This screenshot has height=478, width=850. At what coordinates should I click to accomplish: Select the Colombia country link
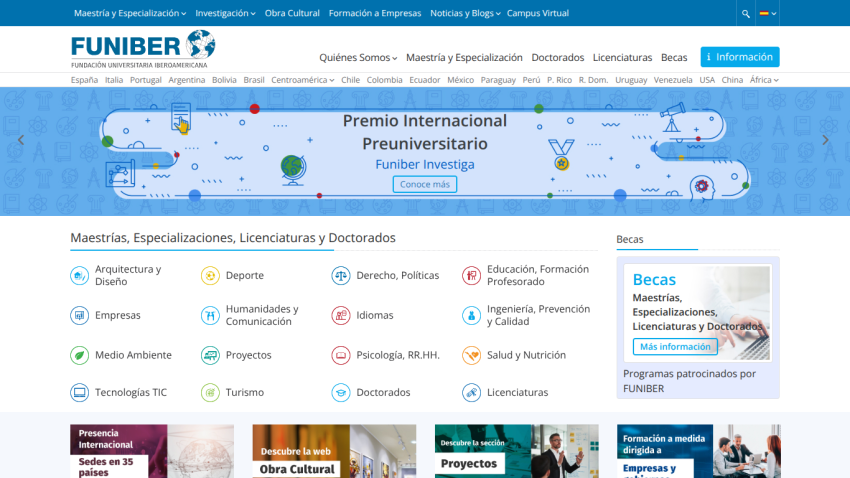tap(384, 80)
